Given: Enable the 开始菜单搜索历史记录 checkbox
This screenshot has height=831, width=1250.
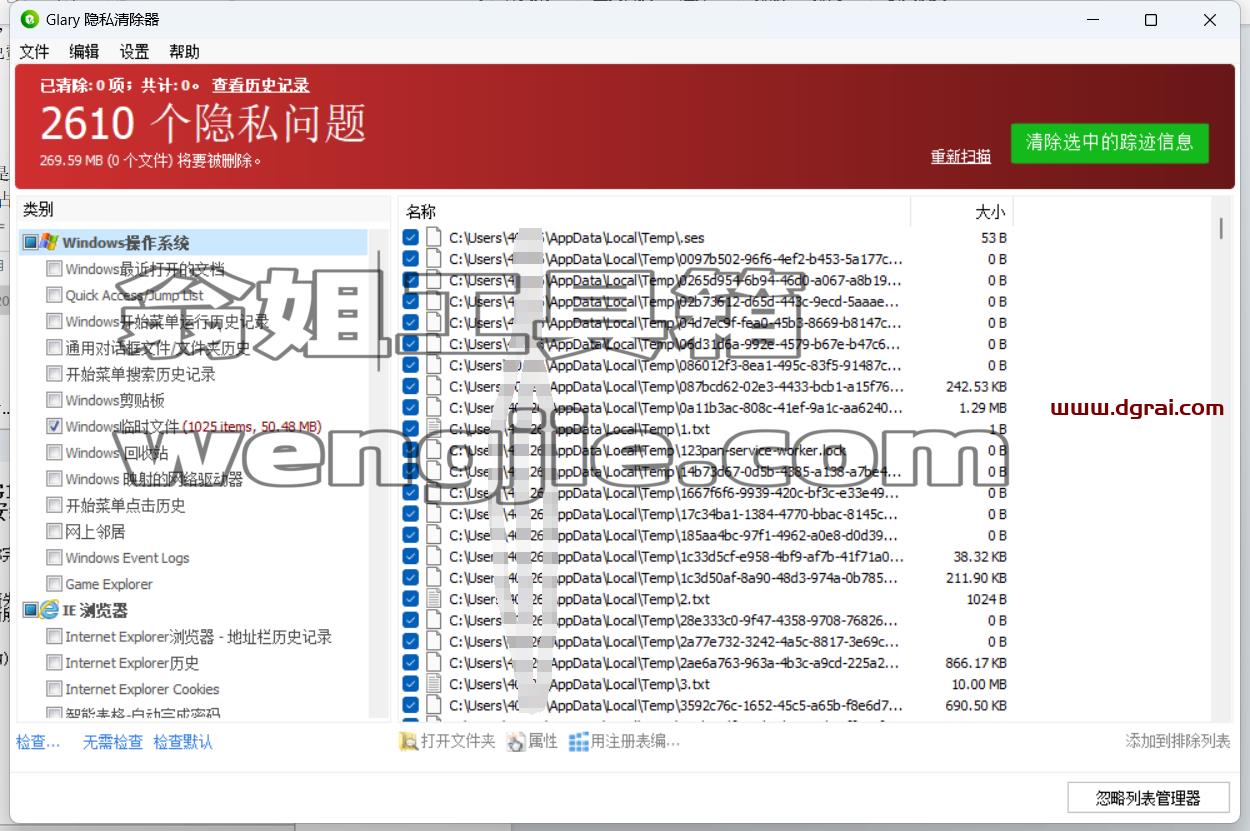Looking at the screenshot, I should point(54,374).
